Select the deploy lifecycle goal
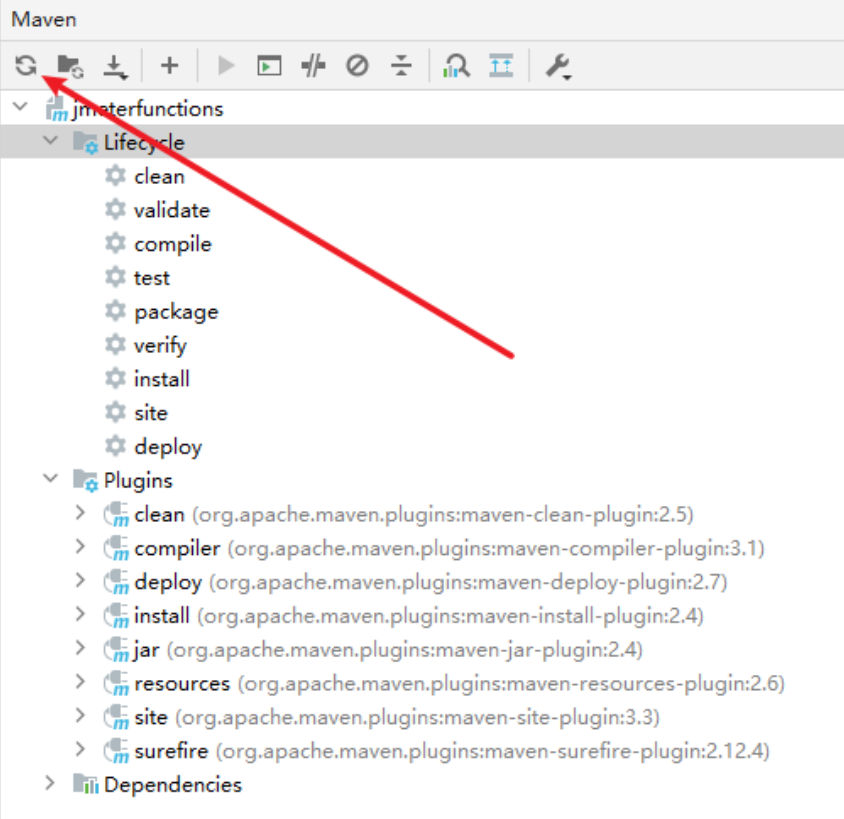The width and height of the screenshot is (844, 819). coord(167,447)
